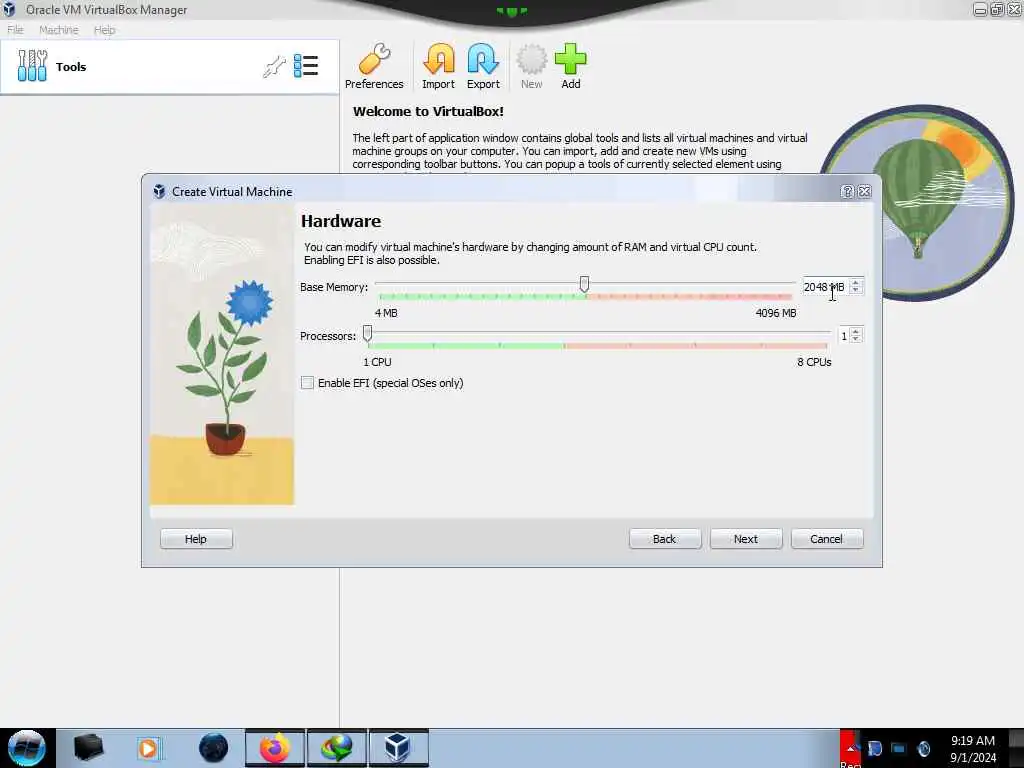
Task: Click the Base Memory slider handle
Action: [x=584, y=284]
